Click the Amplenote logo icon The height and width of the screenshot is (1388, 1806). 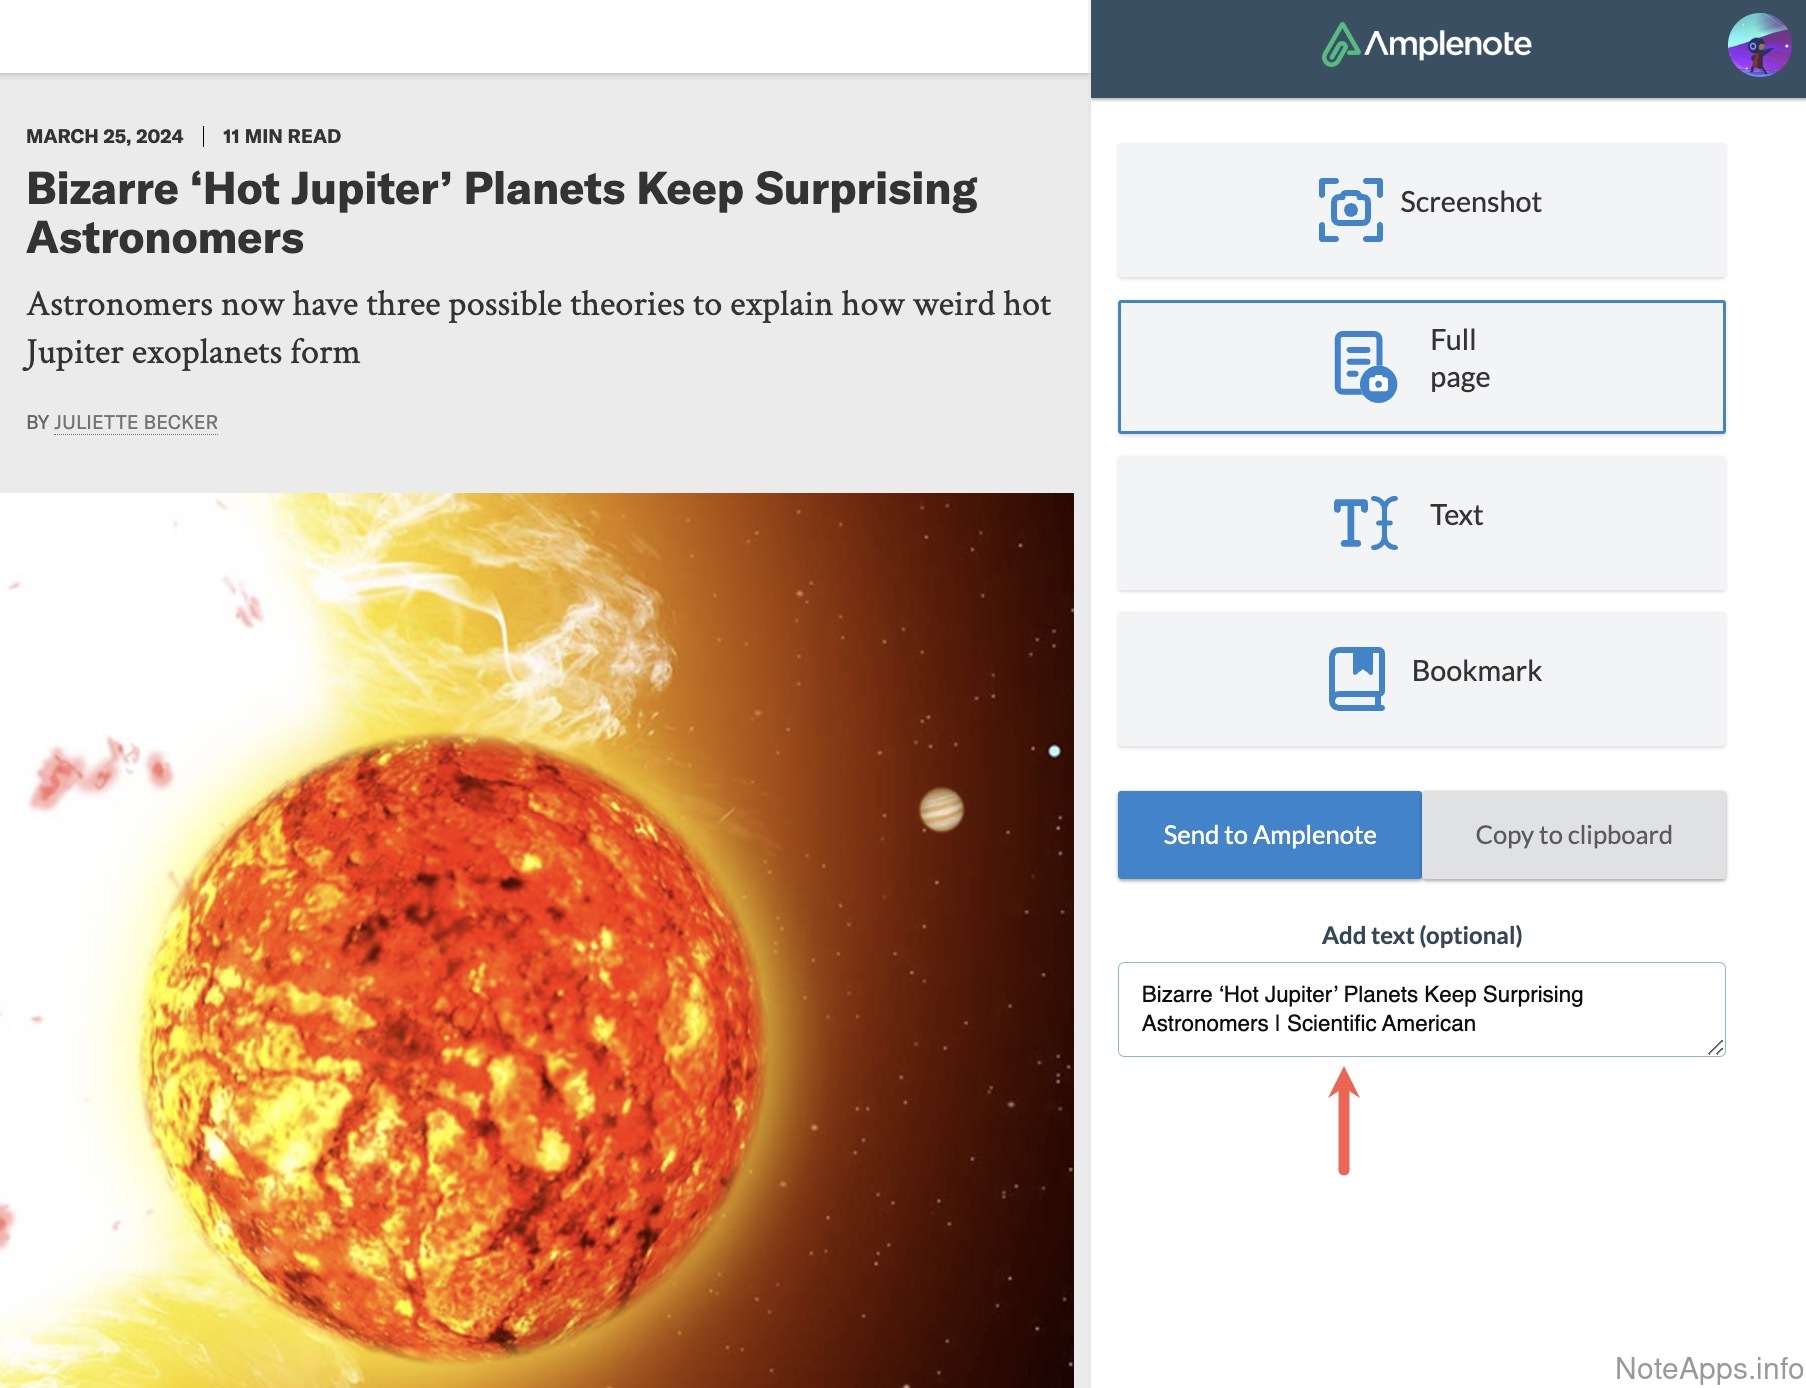coord(1340,44)
